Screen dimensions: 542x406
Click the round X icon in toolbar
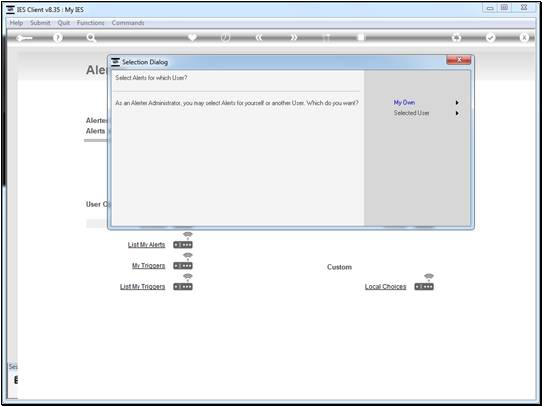click(524, 38)
